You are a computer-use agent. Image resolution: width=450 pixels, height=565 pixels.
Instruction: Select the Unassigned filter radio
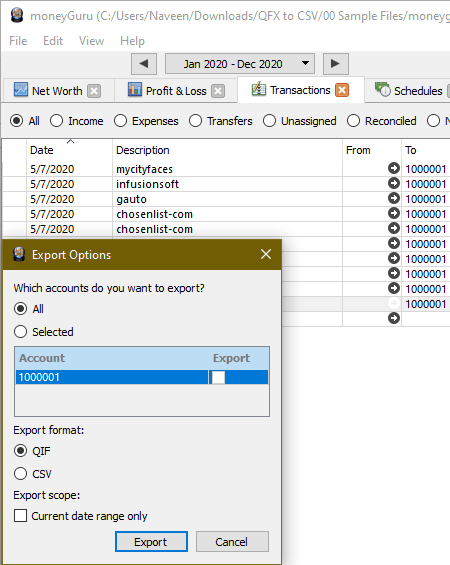click(269, 121)
